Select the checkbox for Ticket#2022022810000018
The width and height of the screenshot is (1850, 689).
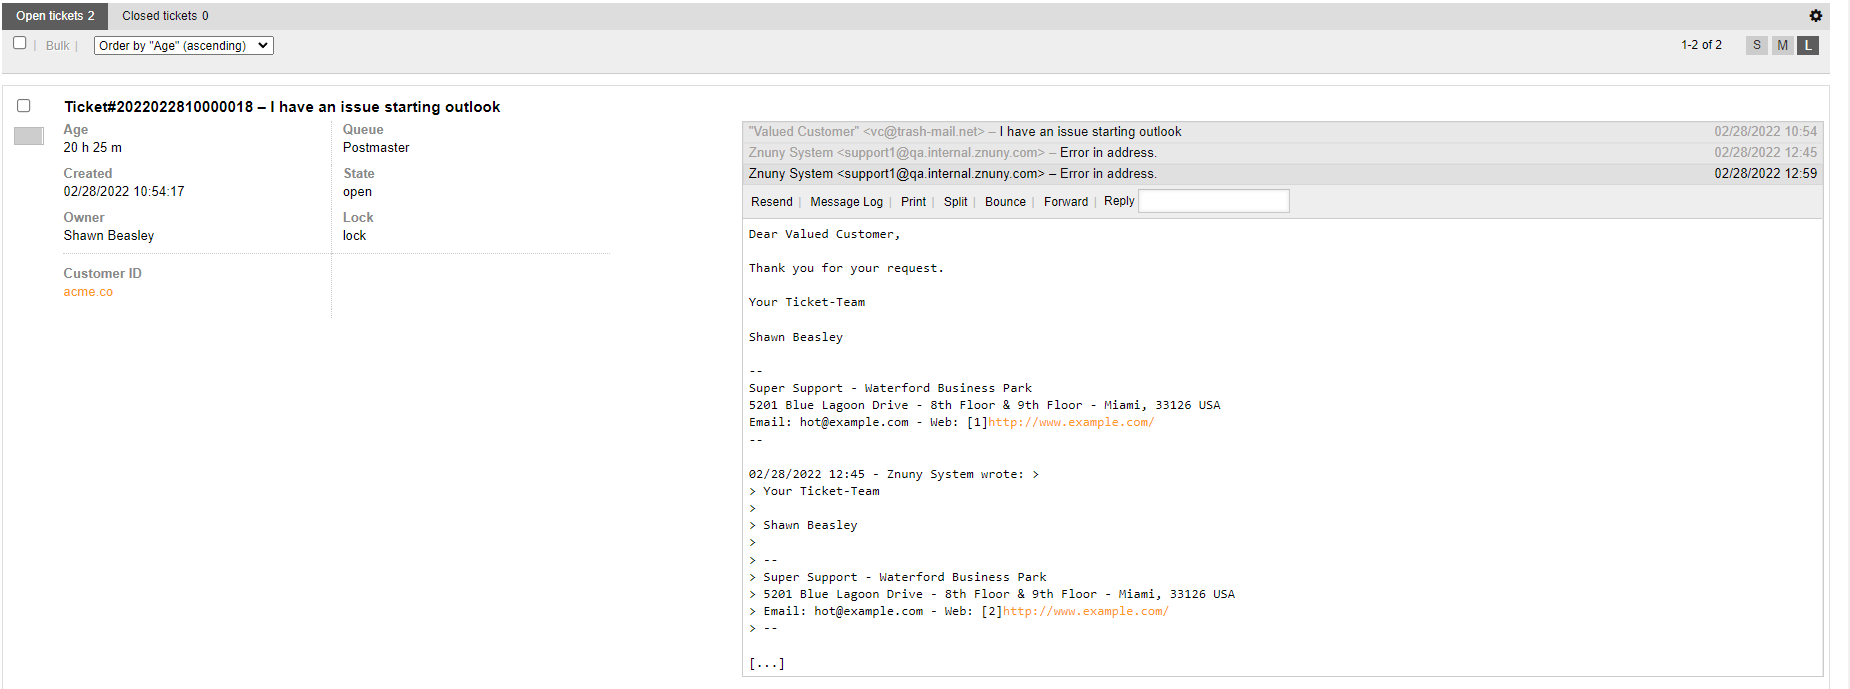(24, 106)
